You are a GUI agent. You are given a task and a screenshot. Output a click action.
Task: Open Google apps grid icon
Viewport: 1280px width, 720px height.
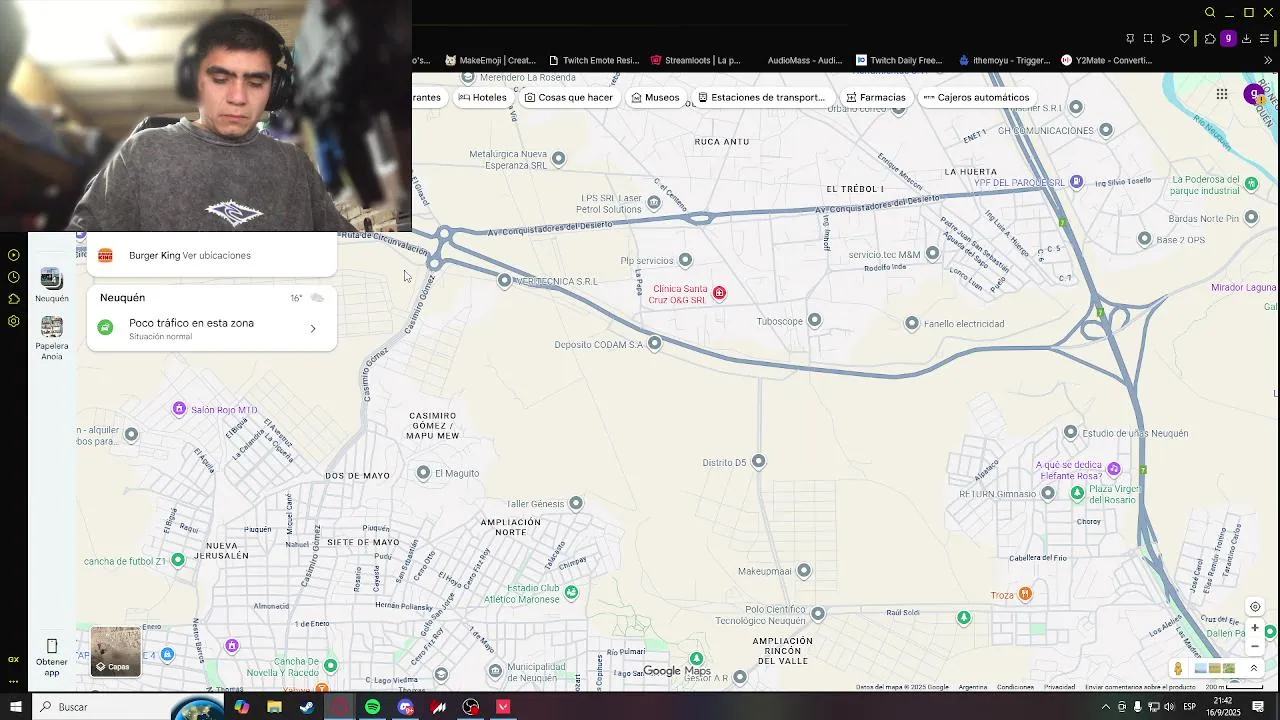1222,94
